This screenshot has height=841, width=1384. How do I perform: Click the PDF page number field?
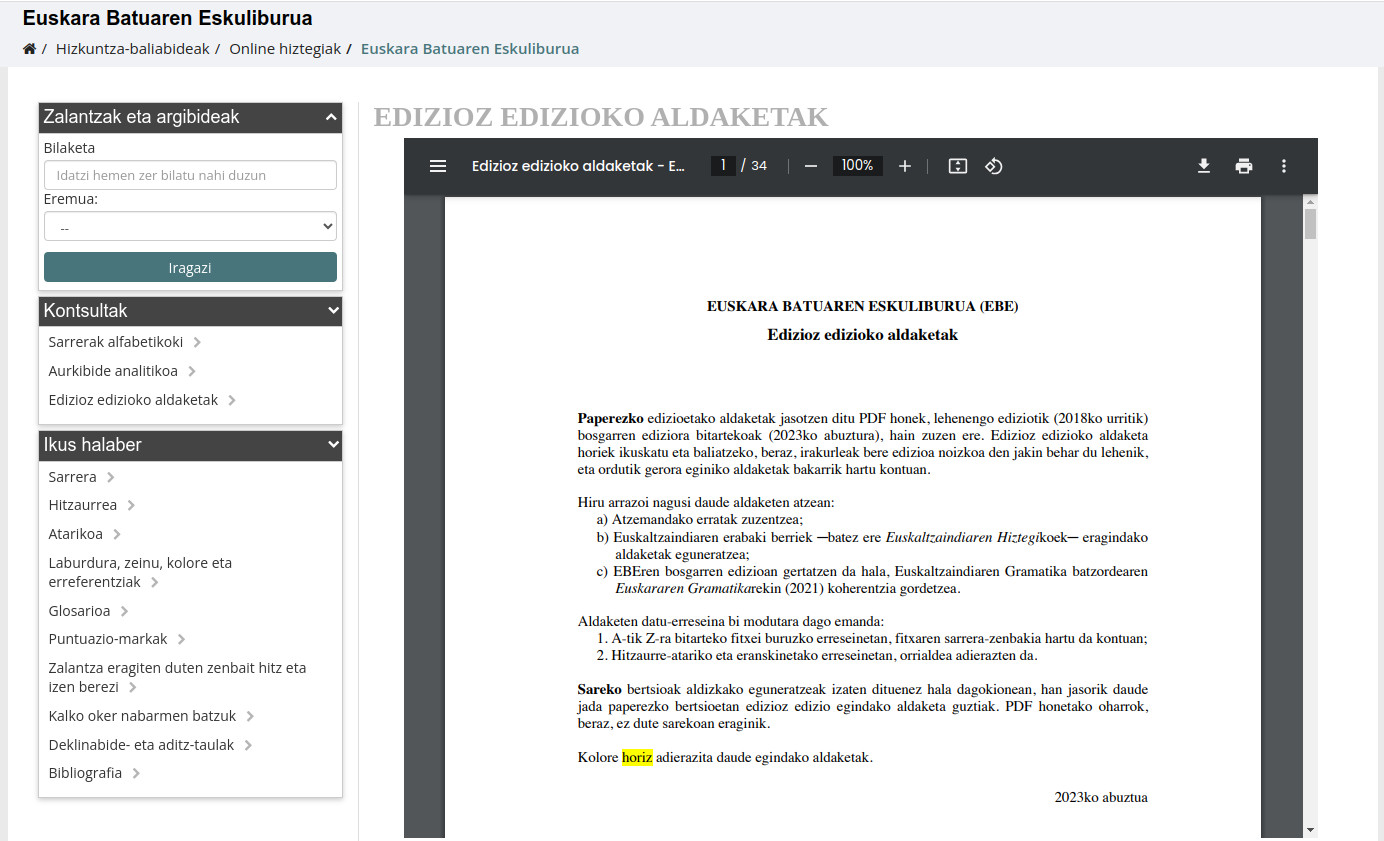tap(723, 166)
